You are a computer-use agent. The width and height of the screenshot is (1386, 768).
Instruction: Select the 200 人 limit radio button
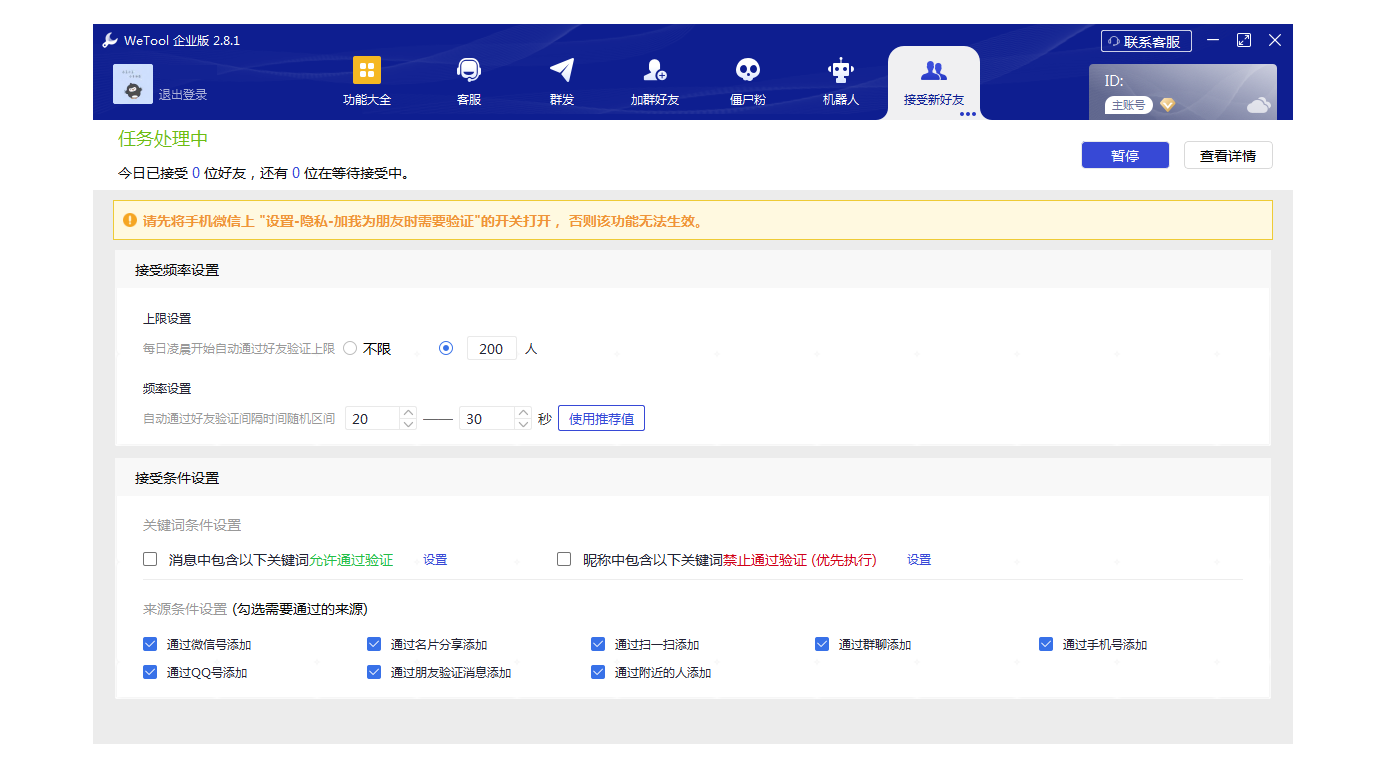446,348
